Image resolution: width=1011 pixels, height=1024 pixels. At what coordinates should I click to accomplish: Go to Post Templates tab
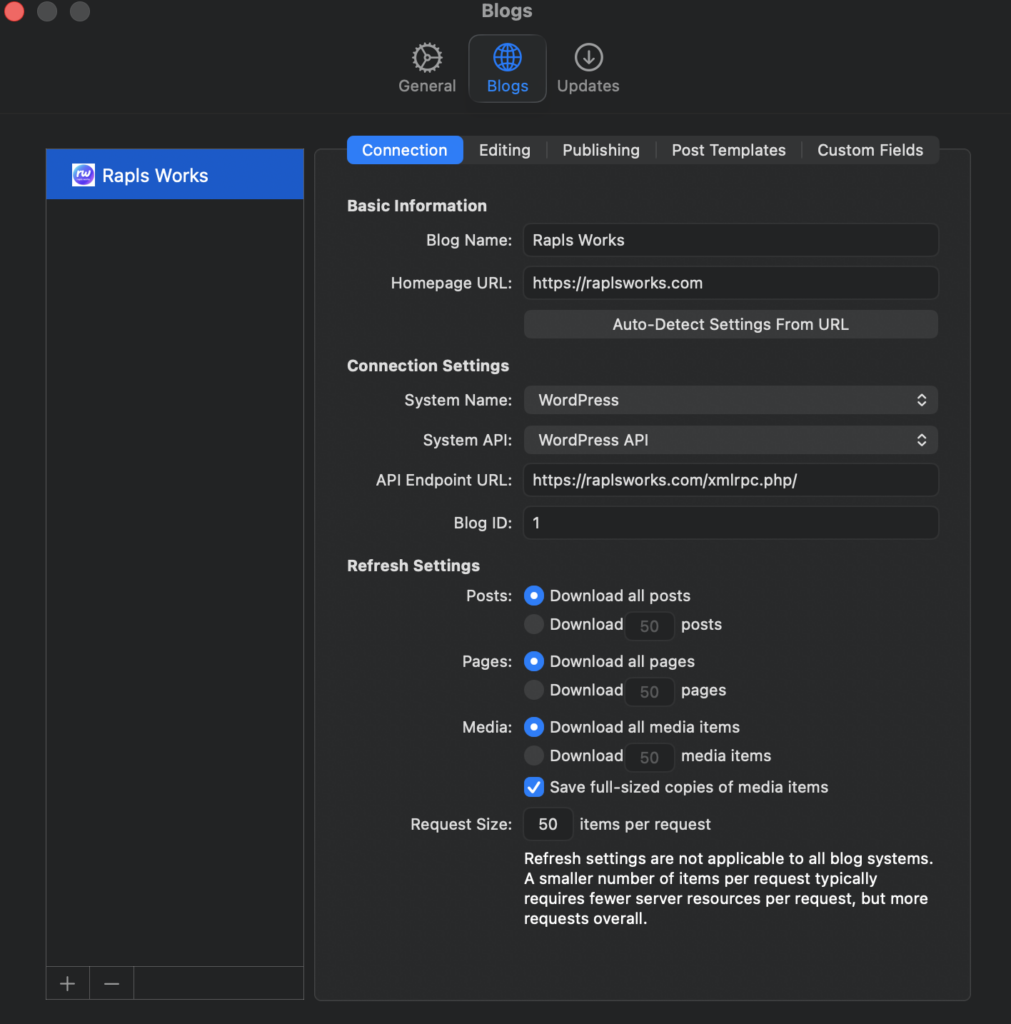(x=728, y=150)
